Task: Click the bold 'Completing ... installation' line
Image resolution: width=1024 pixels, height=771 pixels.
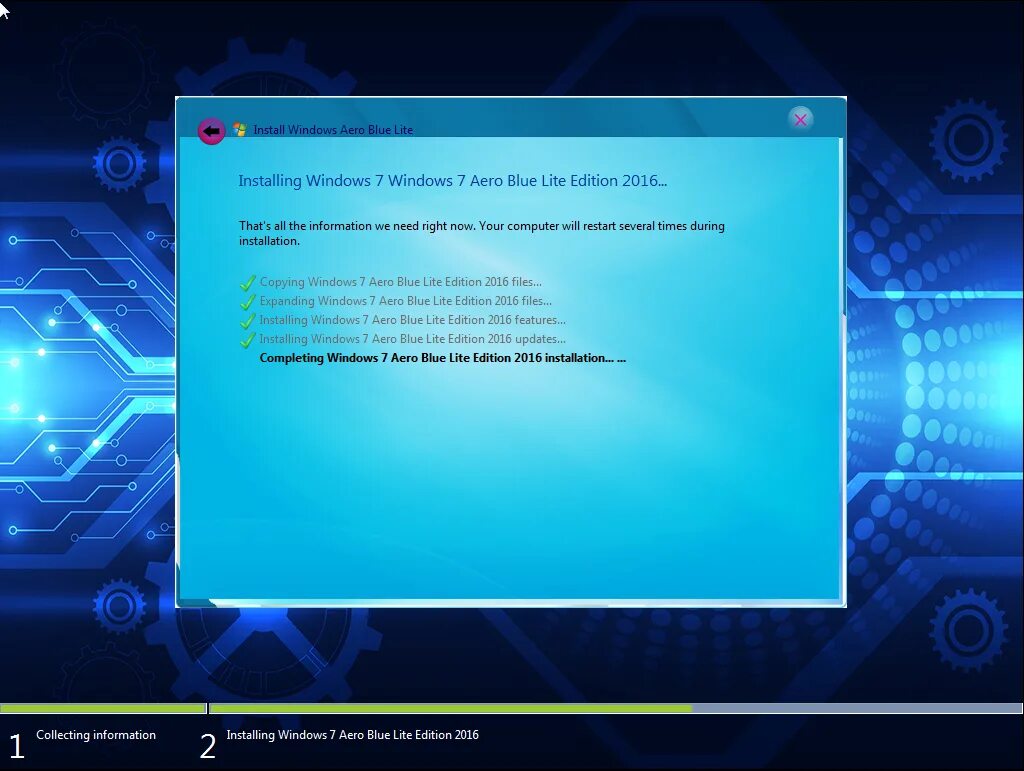Action: [443, 358]
